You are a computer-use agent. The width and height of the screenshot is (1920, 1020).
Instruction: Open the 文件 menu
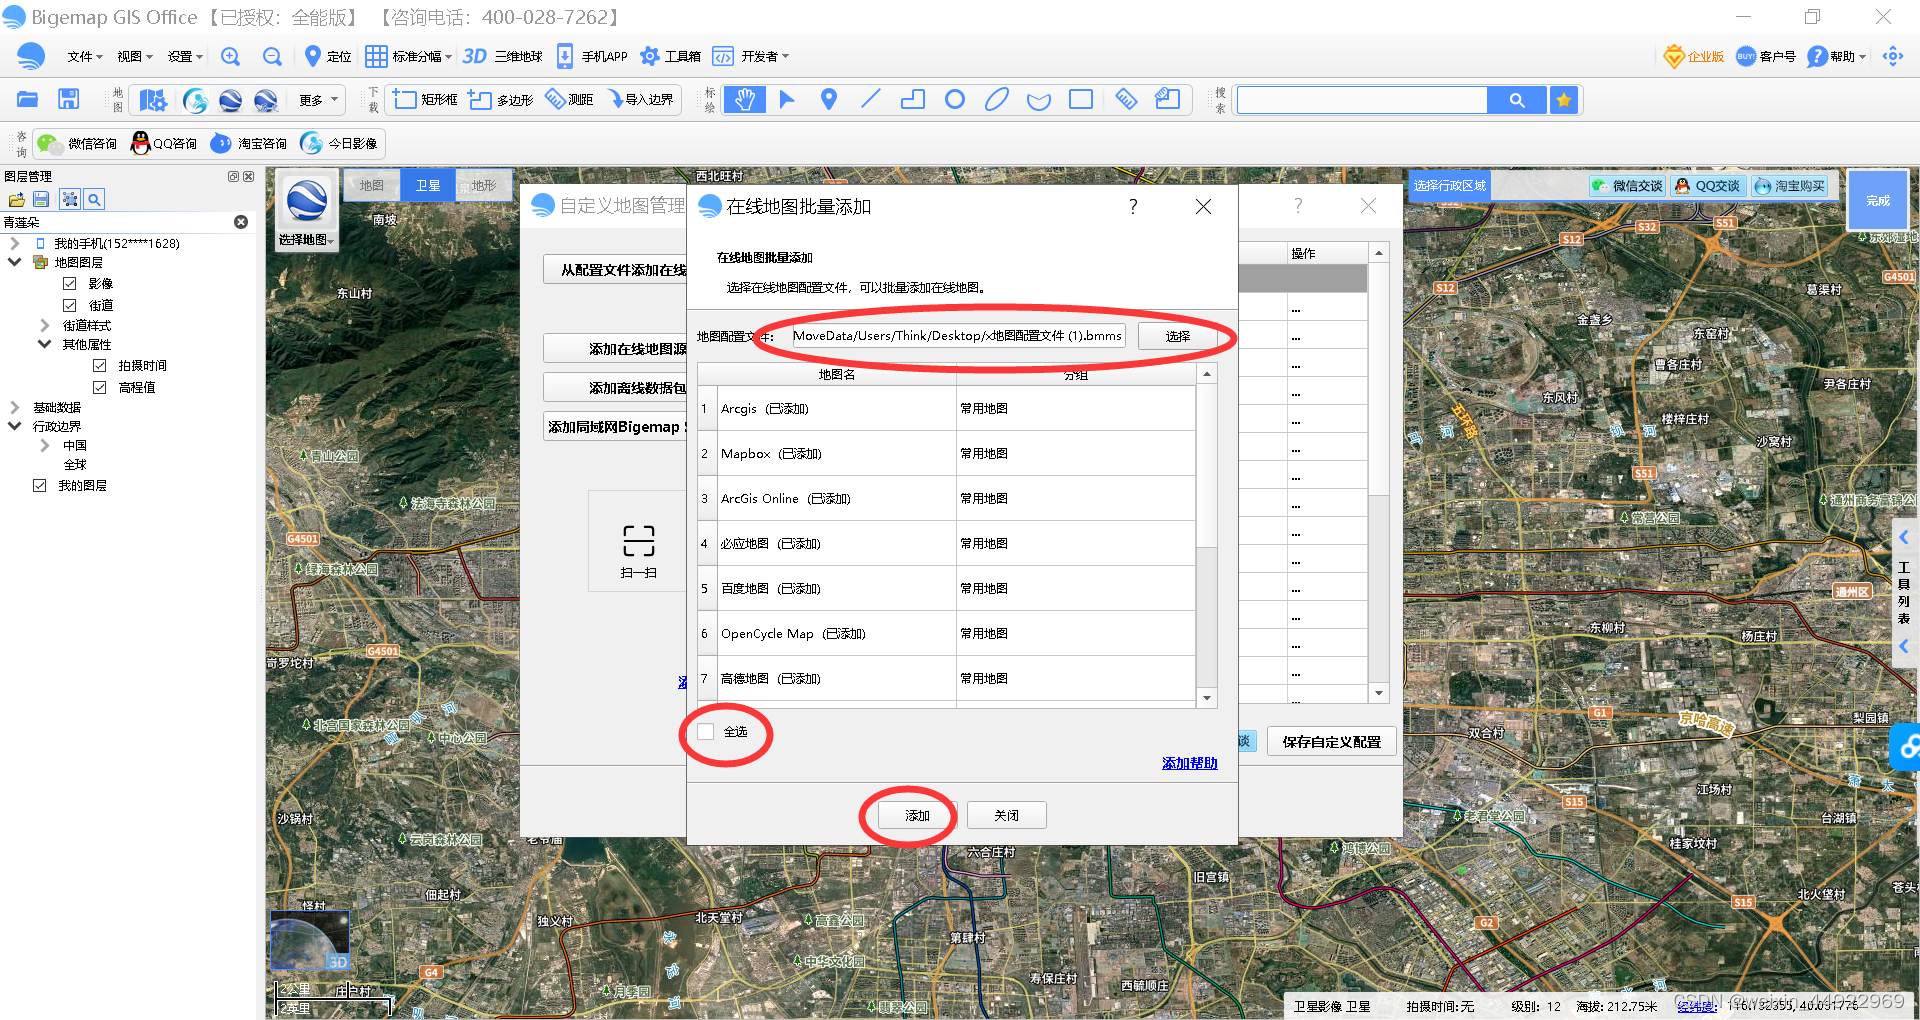pos(84,57)
